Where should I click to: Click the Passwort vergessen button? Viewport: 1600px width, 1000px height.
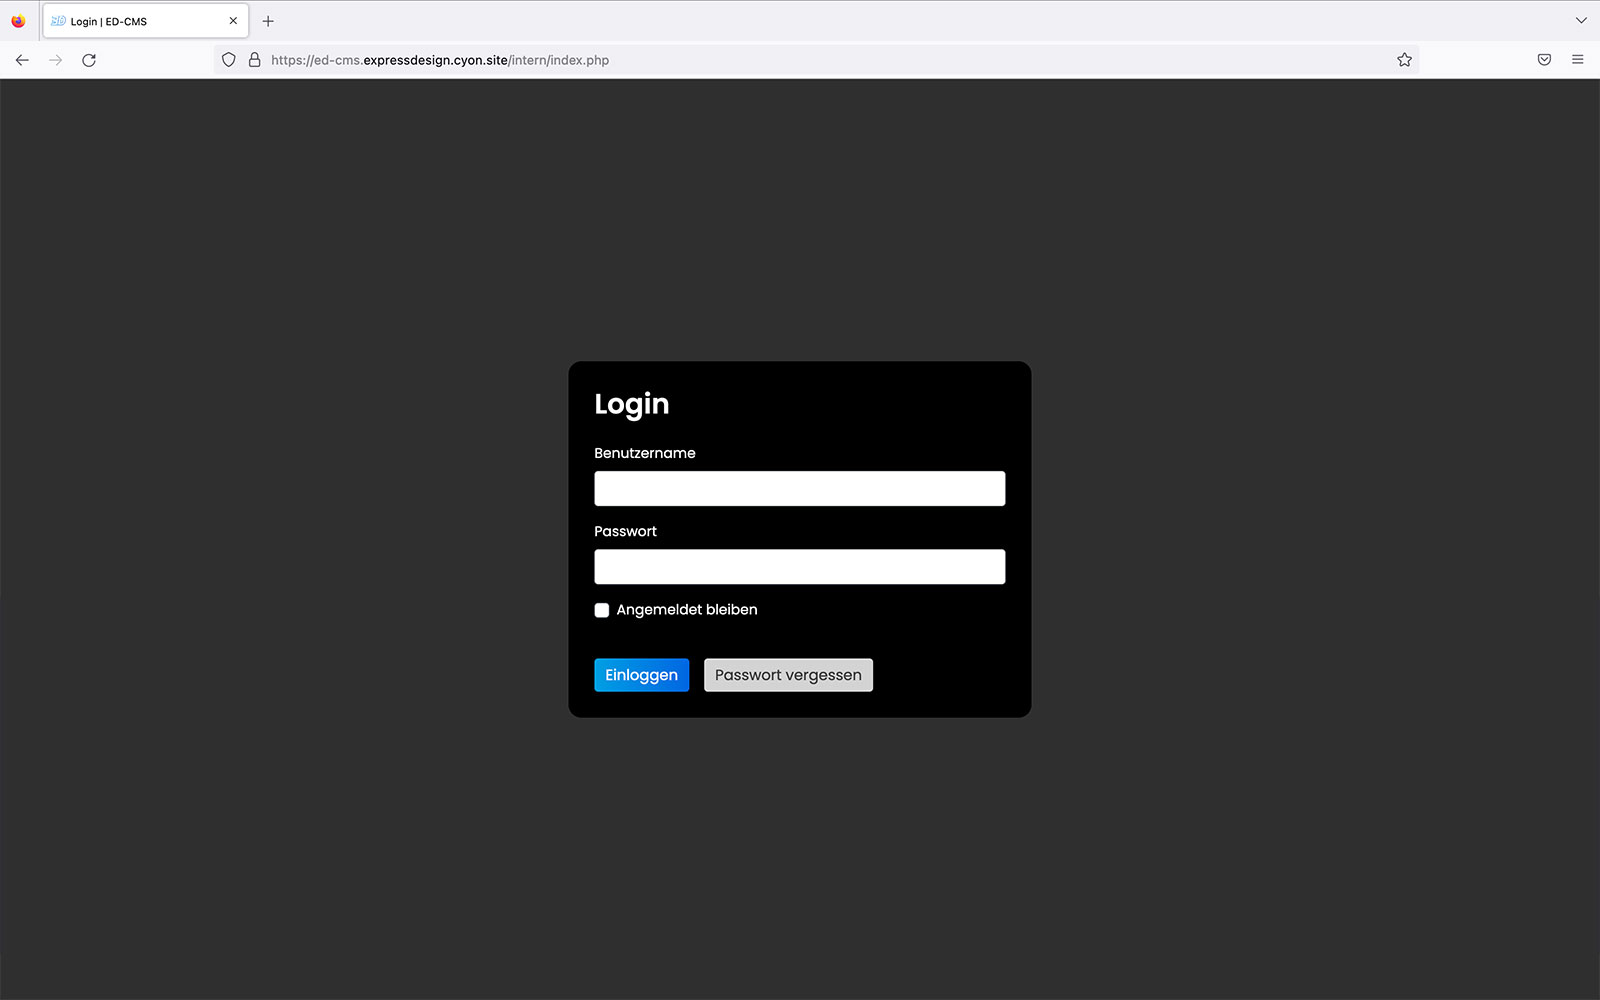coord(788,675)
